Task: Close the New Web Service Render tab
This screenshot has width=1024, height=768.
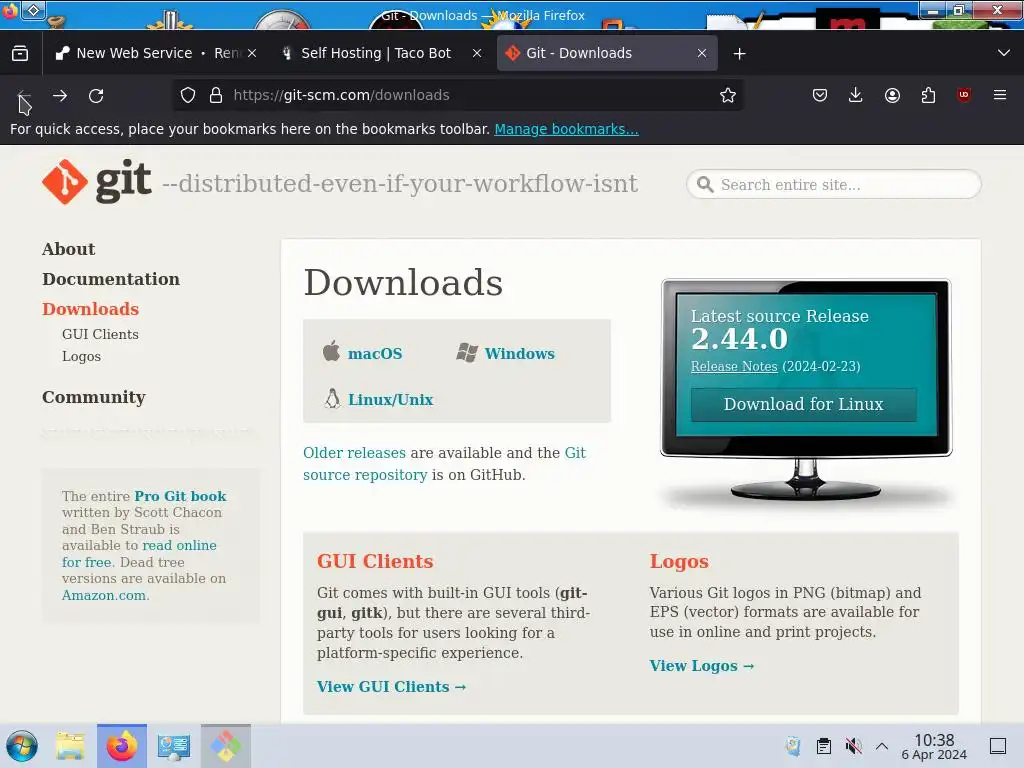Action: pyautogui.click(x=252, y=53)
